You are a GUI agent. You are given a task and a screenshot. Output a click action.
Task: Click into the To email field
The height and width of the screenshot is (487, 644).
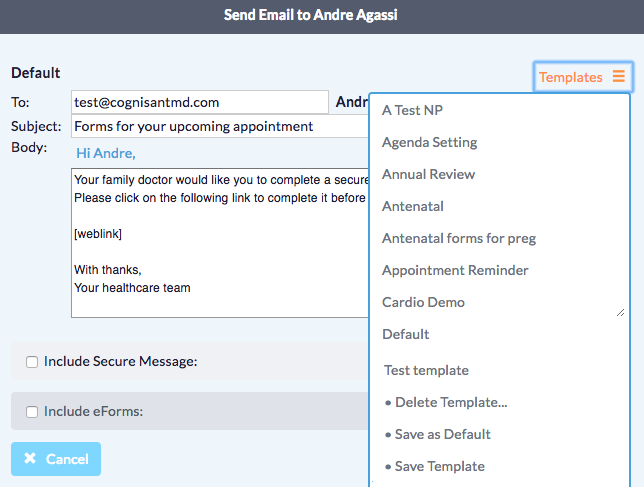point(199,102)
